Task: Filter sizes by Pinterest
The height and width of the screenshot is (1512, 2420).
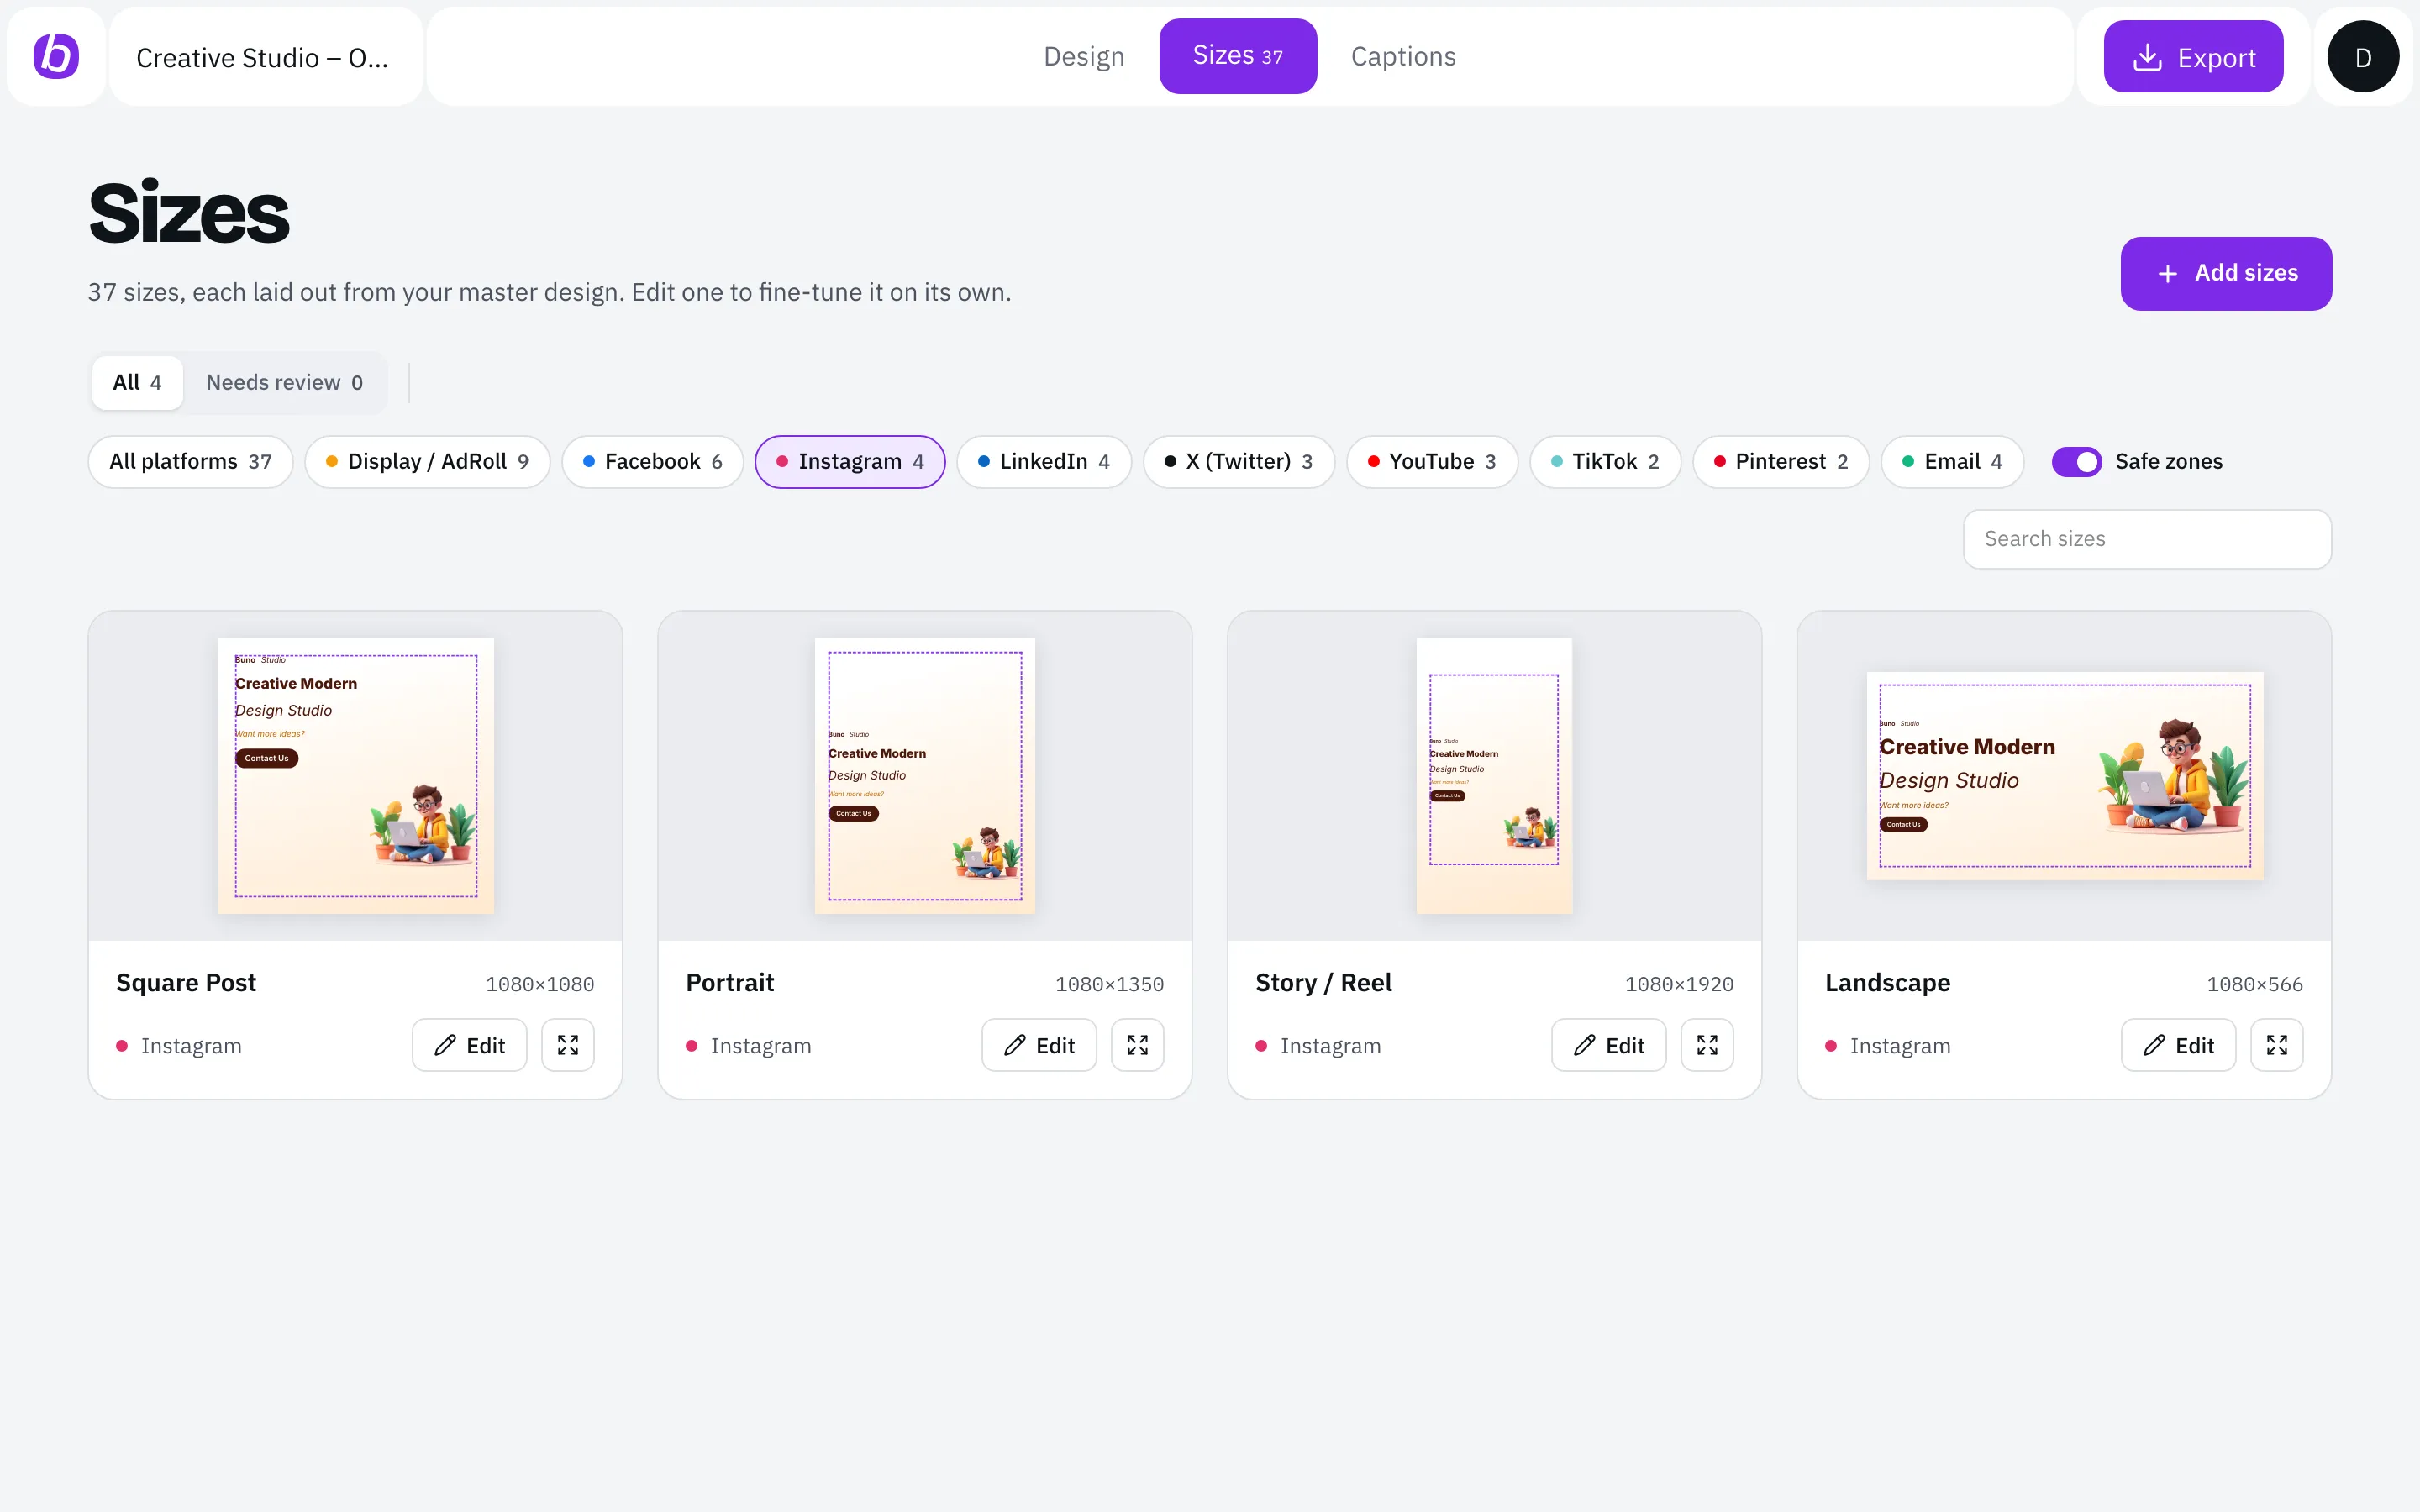Action: click(x=1780, y=462)
